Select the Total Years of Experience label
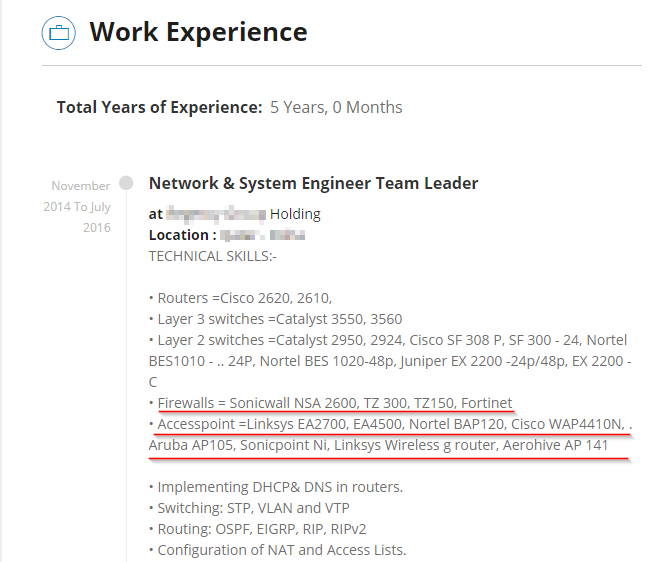Viewport: 657px width, 562px height. click(x=160, y=107)
